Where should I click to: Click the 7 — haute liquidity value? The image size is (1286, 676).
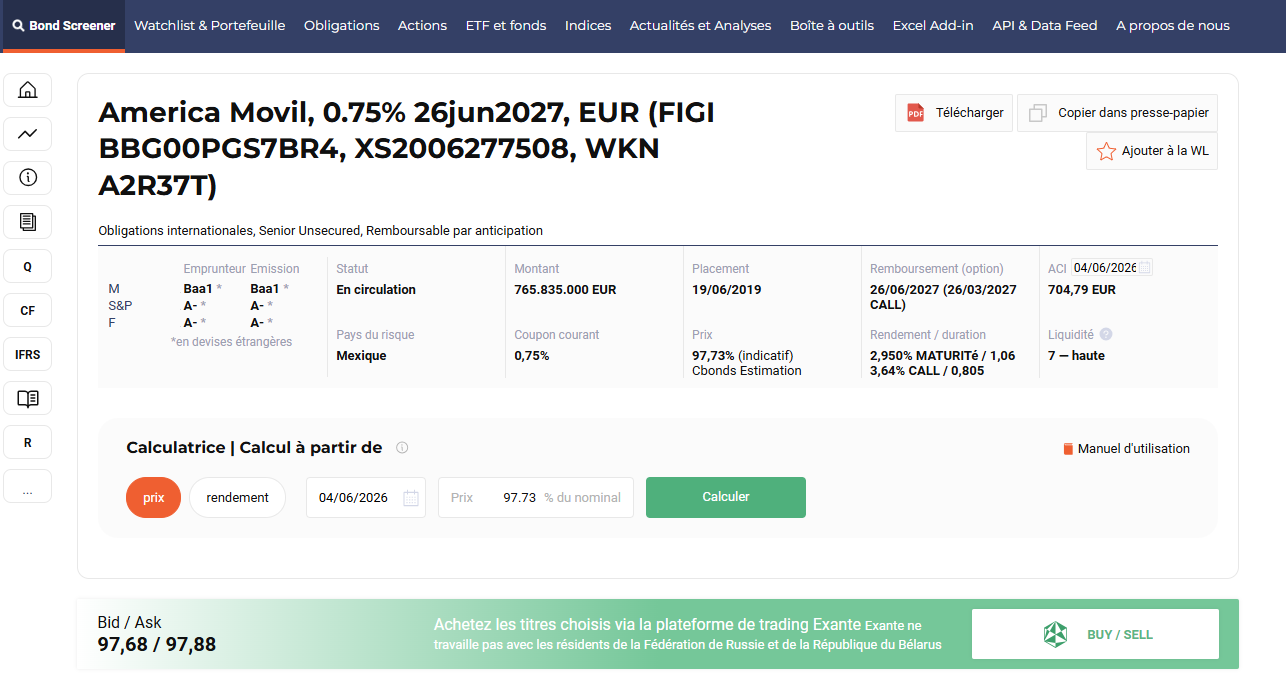pyautogui.click(x=1076, y=356)
